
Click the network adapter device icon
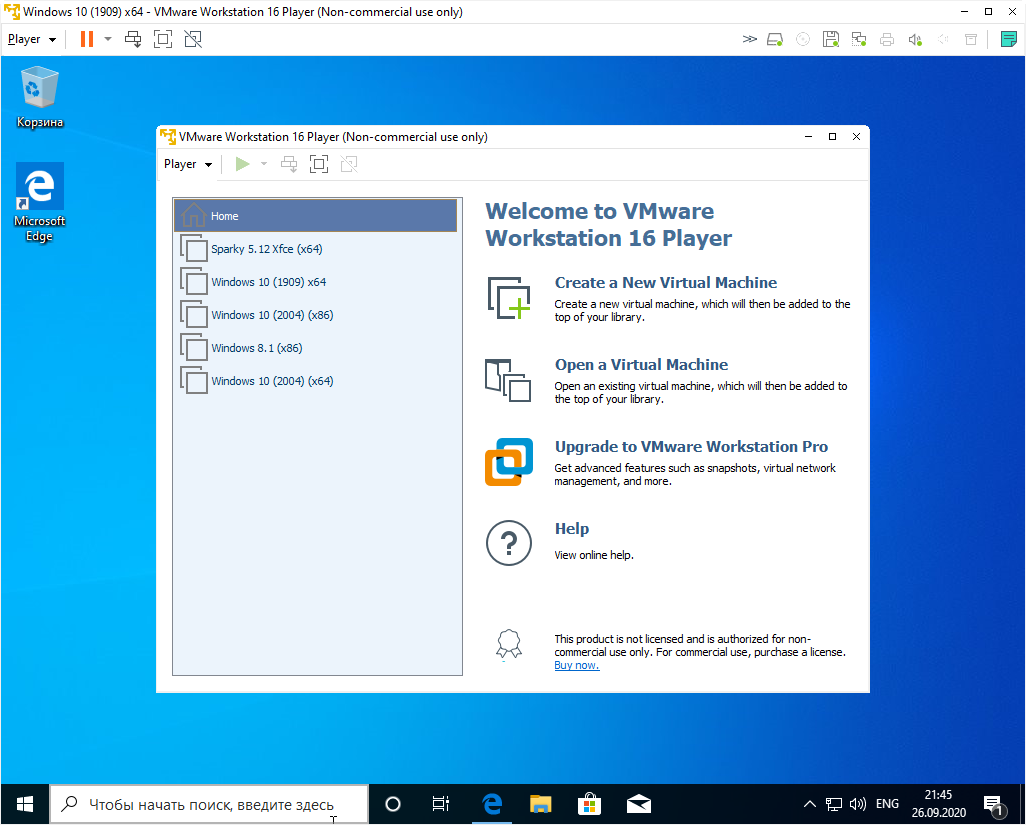(x=859, y=39)
